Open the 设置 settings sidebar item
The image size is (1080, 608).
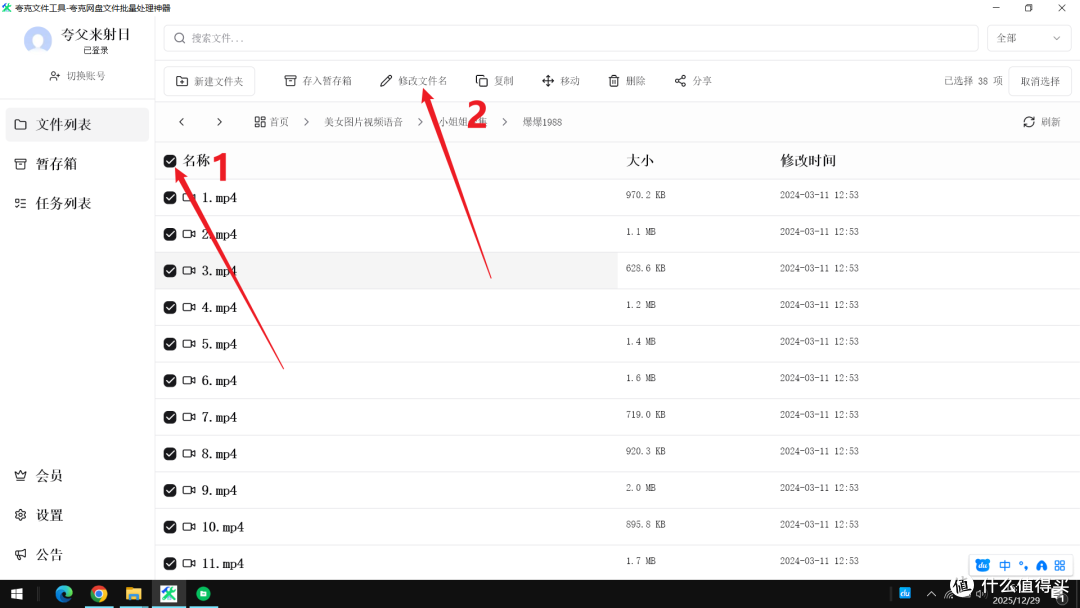tap(77, 515)
